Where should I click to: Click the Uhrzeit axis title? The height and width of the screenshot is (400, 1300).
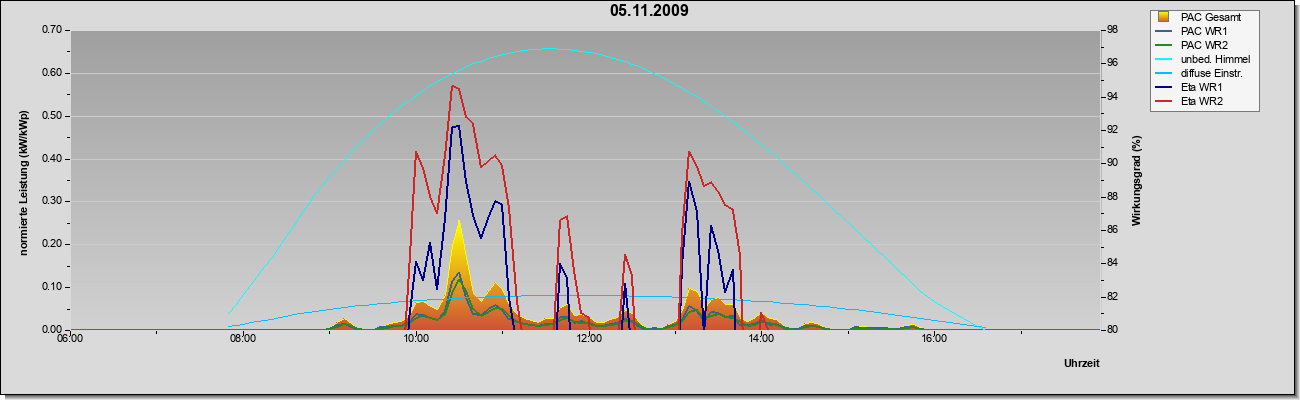1082,363
